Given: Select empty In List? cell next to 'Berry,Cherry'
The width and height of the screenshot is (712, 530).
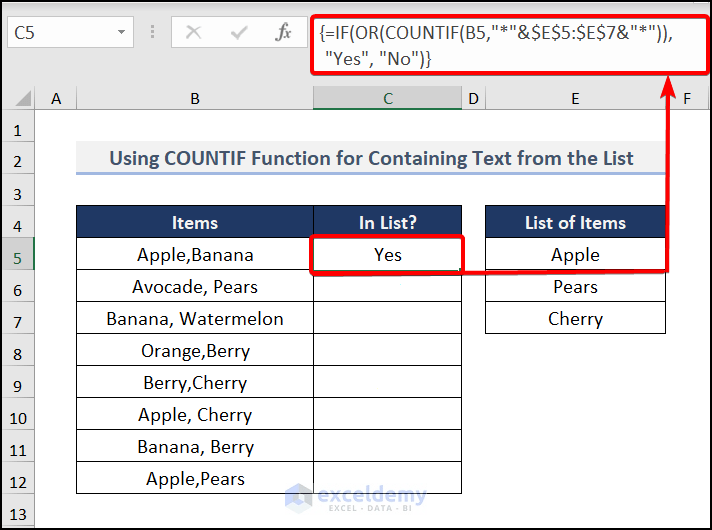Looking at the screenshot, I should point(387,382).
